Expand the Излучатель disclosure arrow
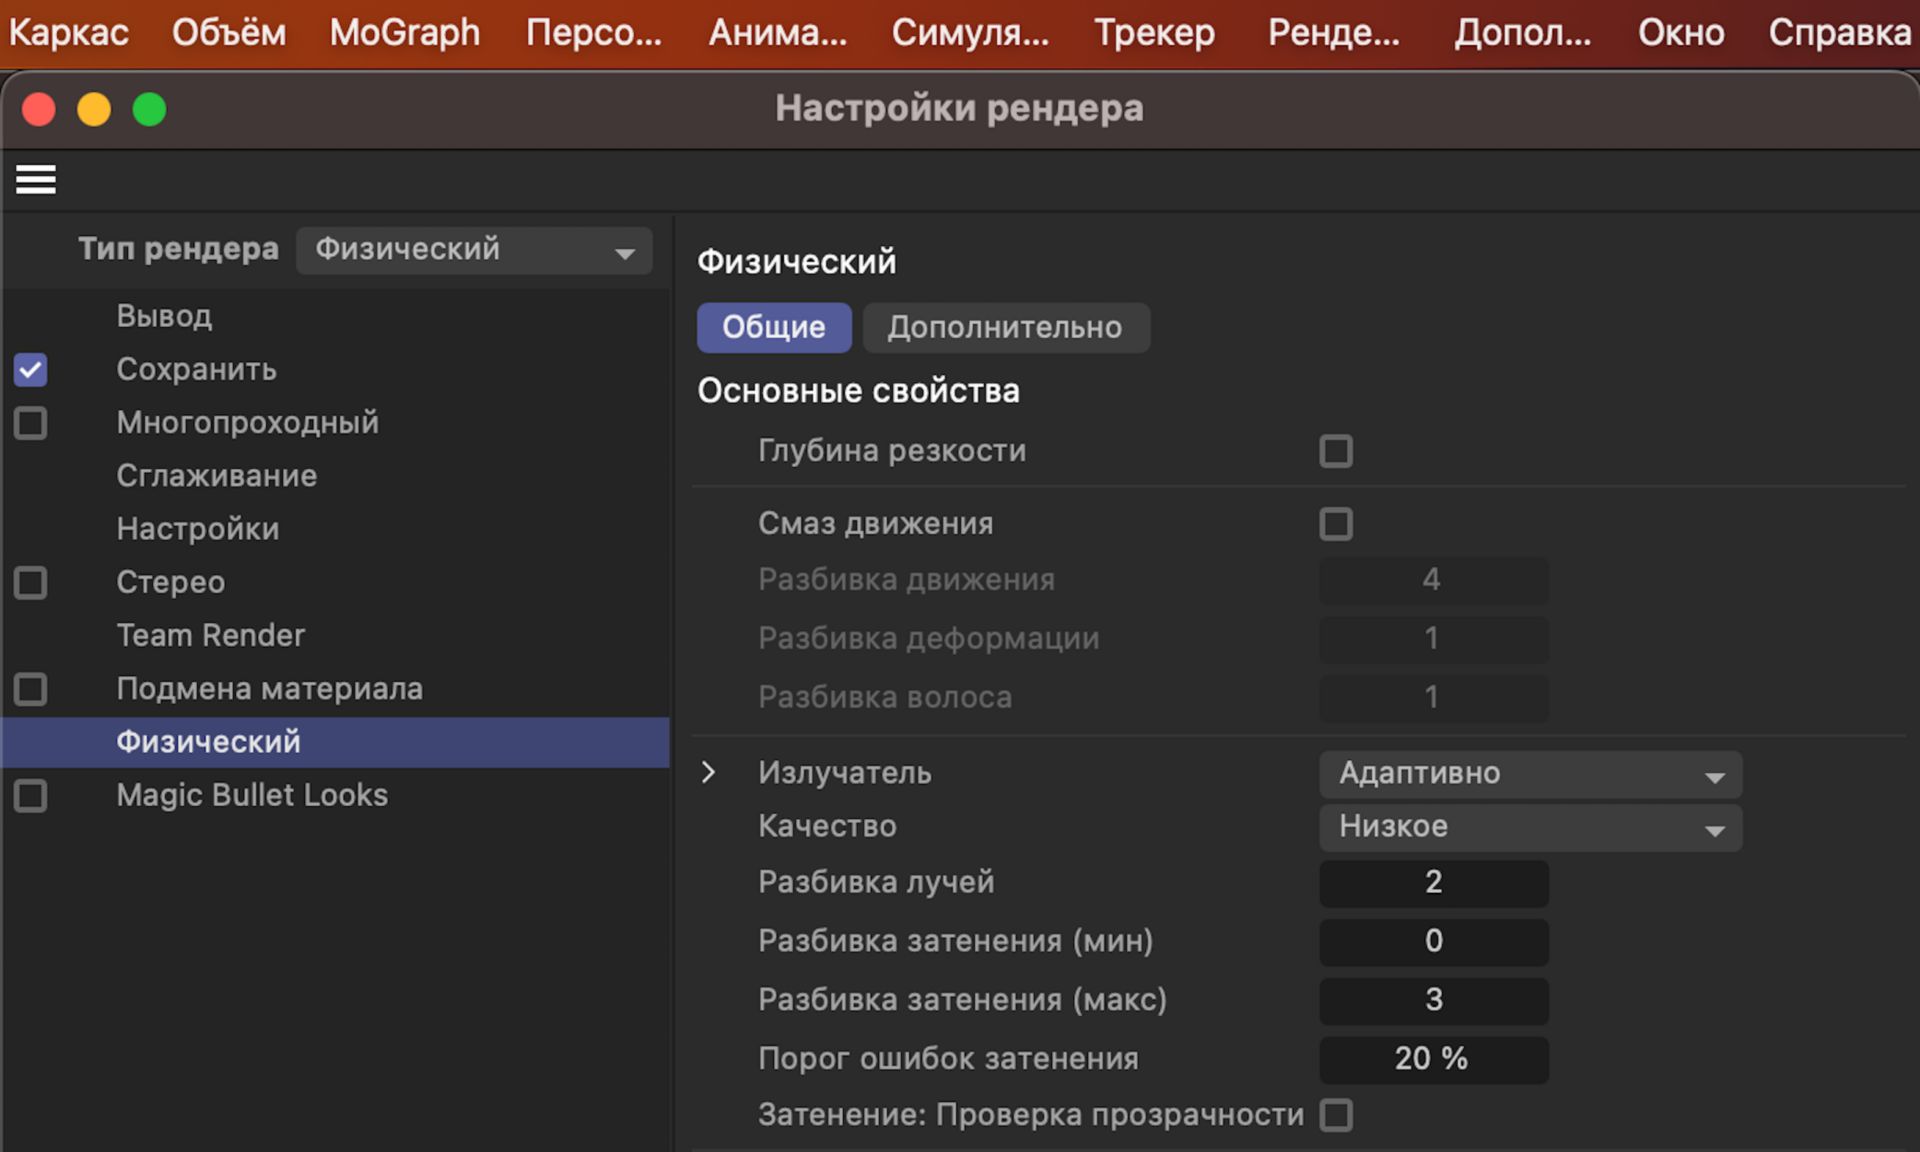This screenshot has height=1152, width=1920. (708, 773)
